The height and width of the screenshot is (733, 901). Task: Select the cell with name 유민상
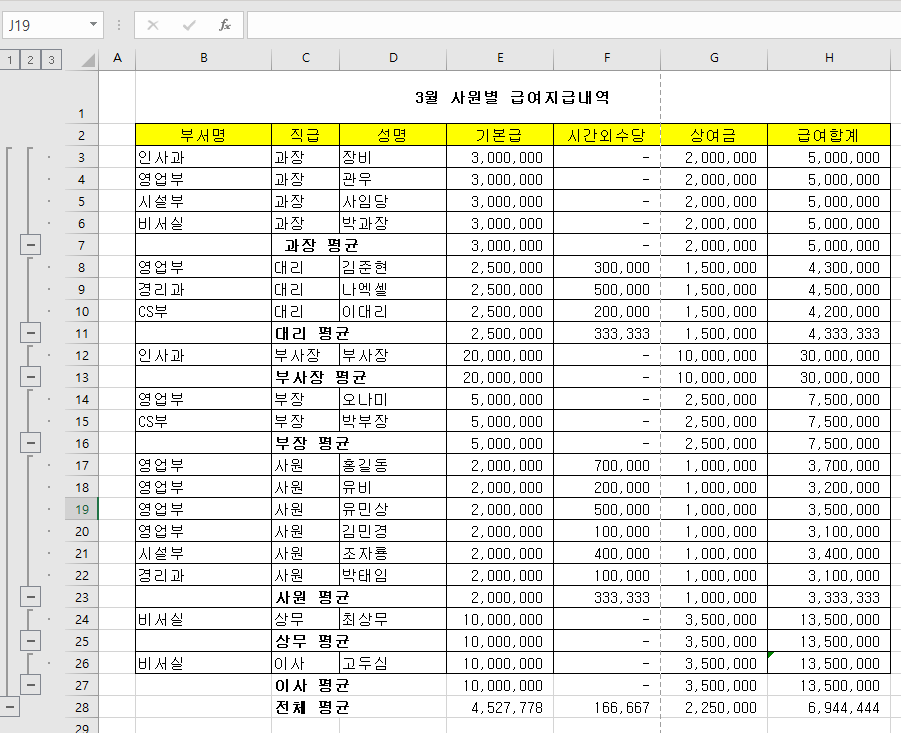click(393, 510)
